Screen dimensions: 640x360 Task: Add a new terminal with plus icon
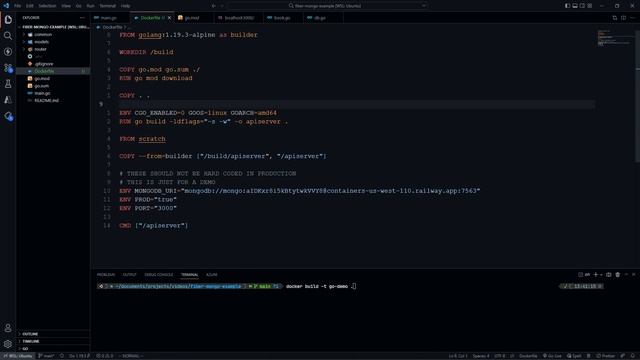click(596, 275)
